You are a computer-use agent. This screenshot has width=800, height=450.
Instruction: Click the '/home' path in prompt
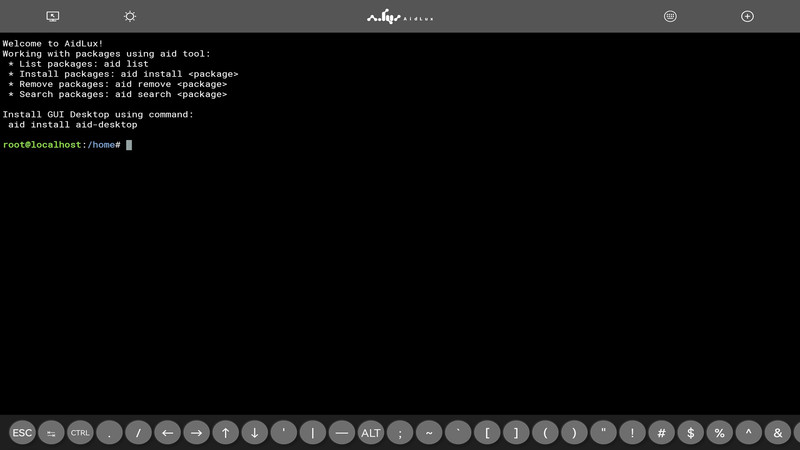(x=101, y=145)
